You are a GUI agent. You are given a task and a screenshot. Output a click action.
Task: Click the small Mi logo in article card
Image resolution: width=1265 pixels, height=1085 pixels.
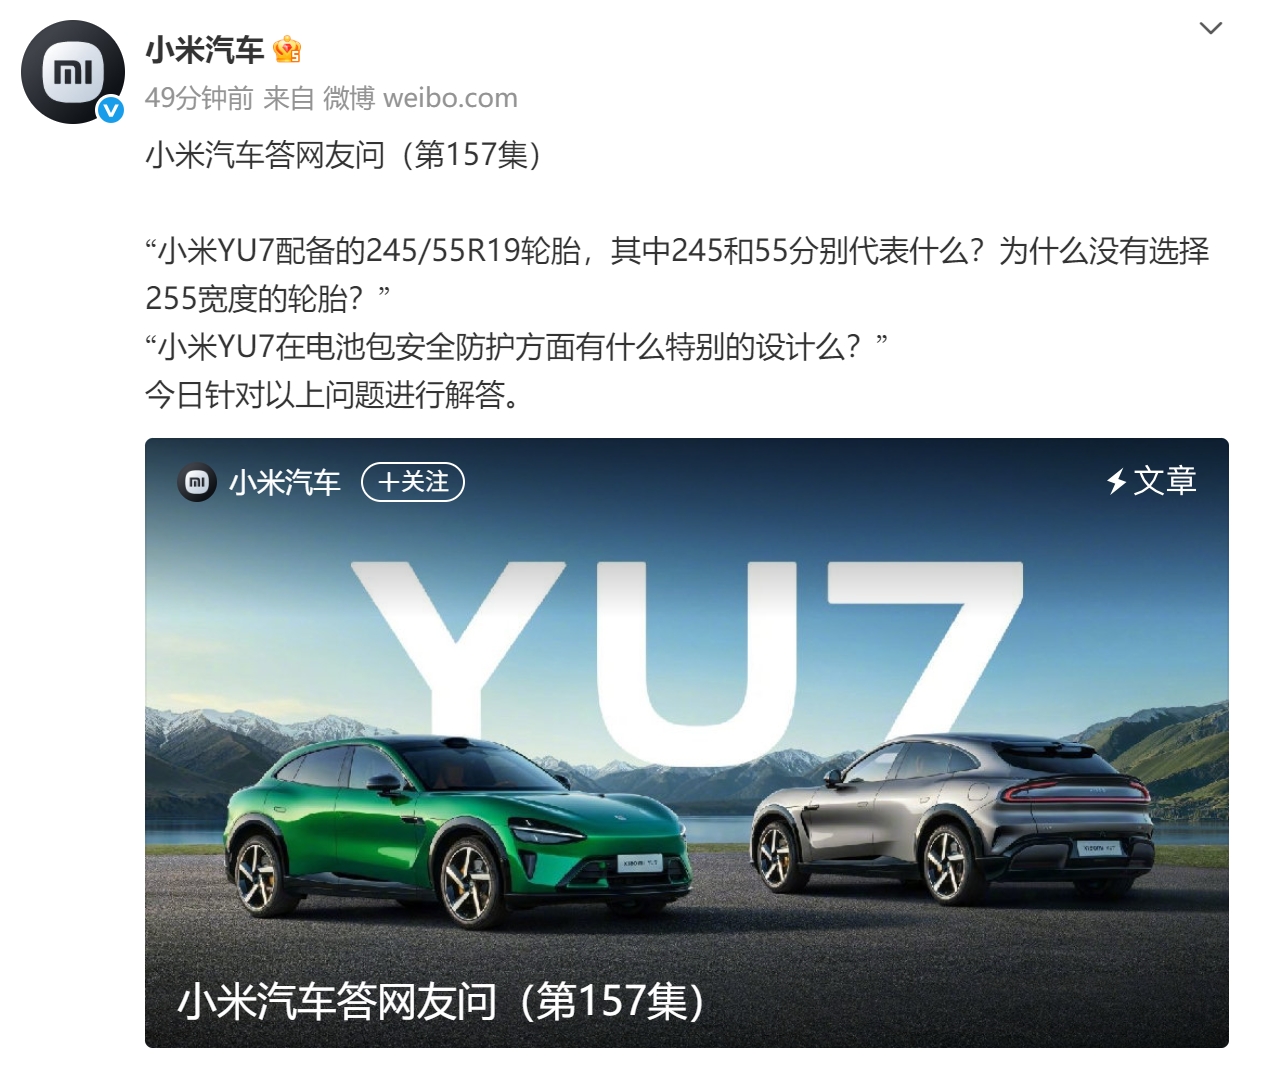coord(197,482)
